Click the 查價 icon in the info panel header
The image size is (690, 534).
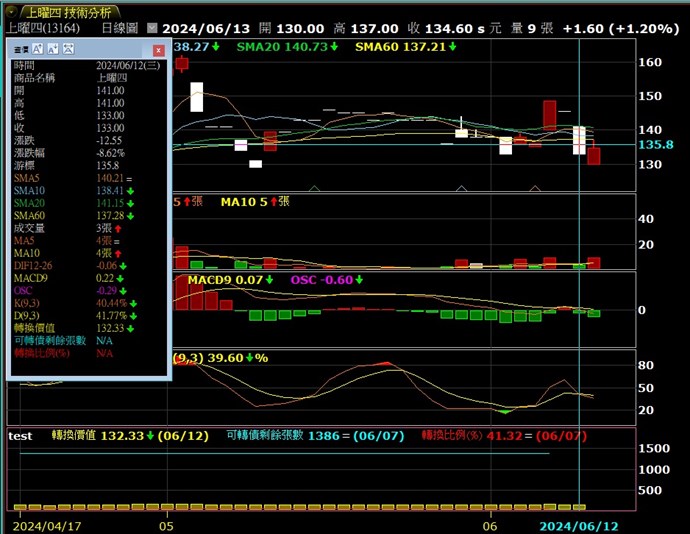point(18,49)
